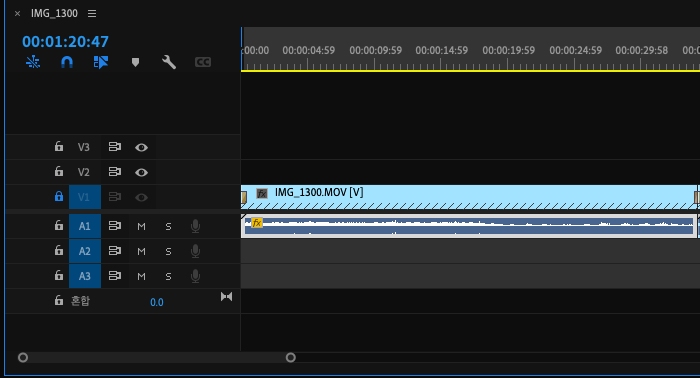This screenshot has height=378, width=700.
Task: Target the V2 track label
Action: [83, 172]
